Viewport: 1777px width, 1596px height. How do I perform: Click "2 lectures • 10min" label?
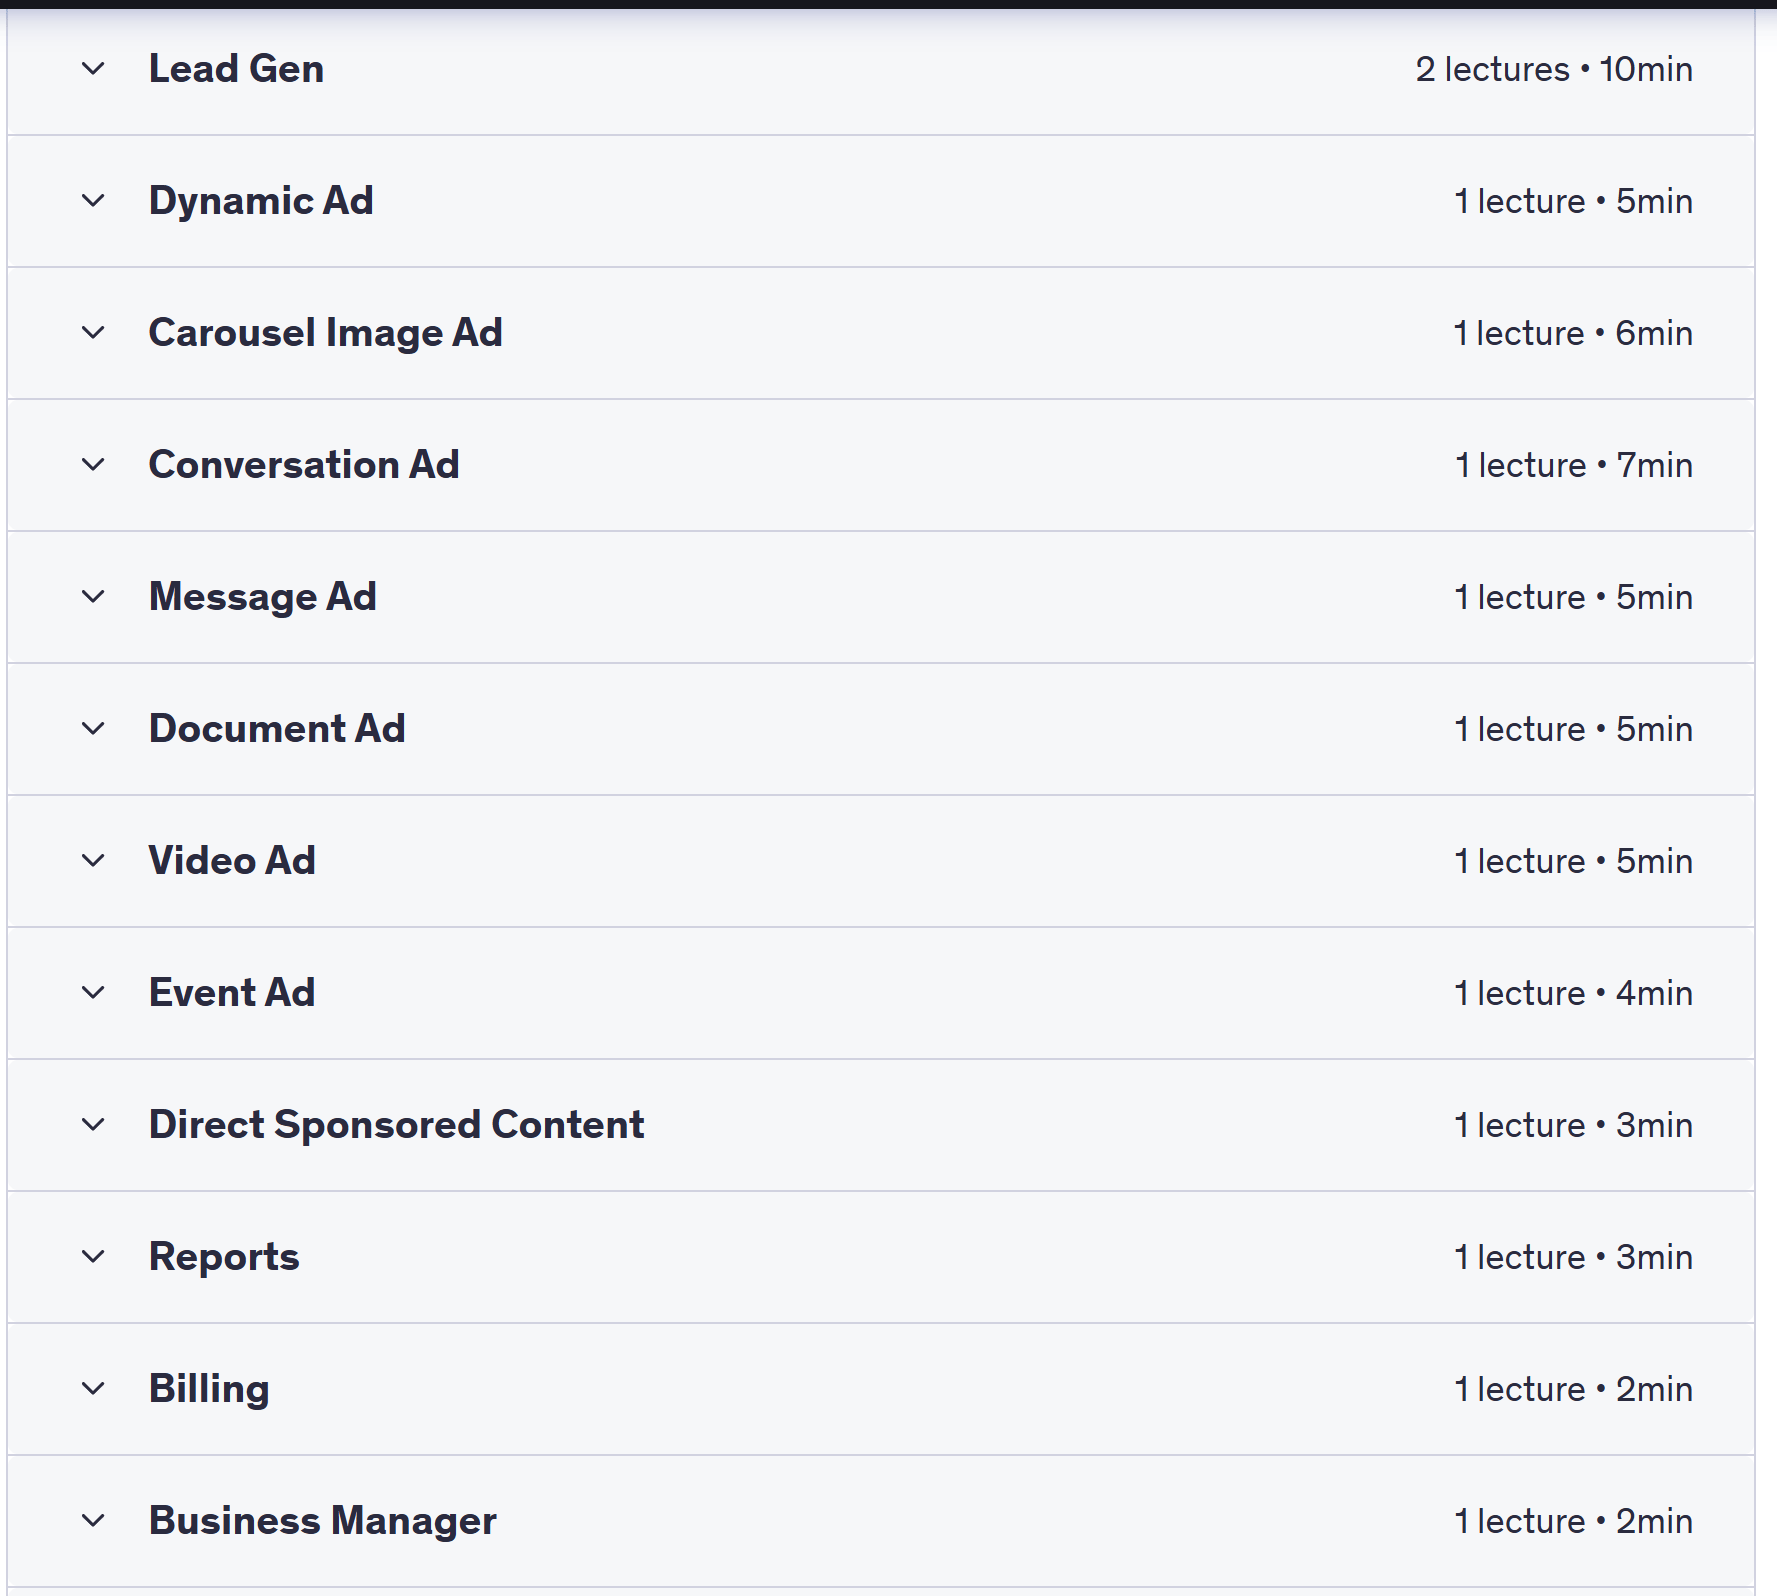tap(1553, 69)
